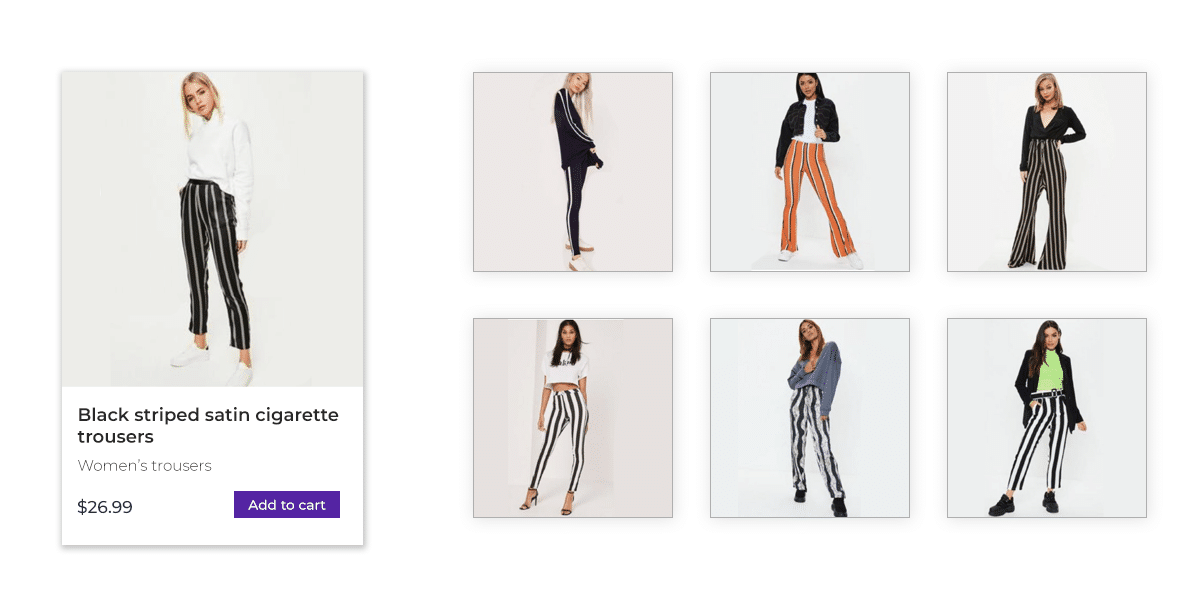1200x600 pixels.
Task: Choose the white crop top striped trousers thumbnail
Action: coord(573,418)
